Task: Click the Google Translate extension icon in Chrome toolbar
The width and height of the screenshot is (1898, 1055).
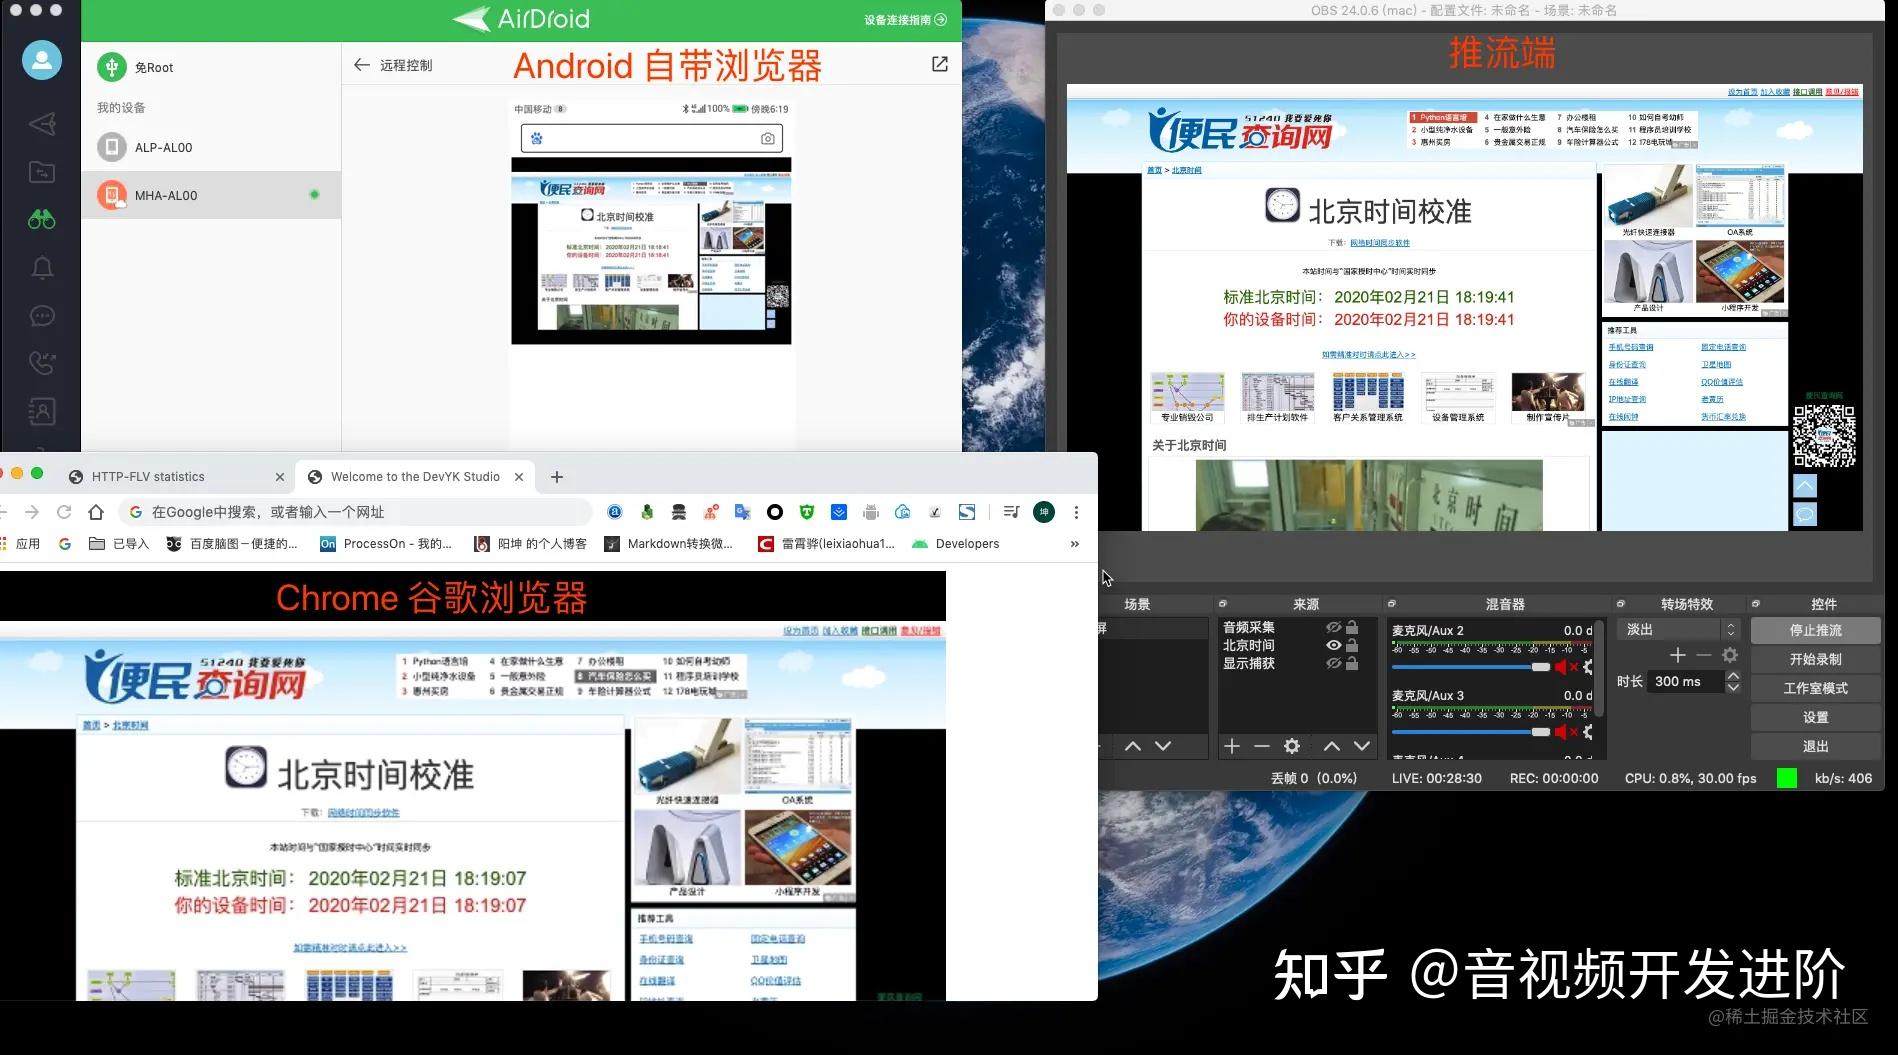Action: [x=742, y=512]
